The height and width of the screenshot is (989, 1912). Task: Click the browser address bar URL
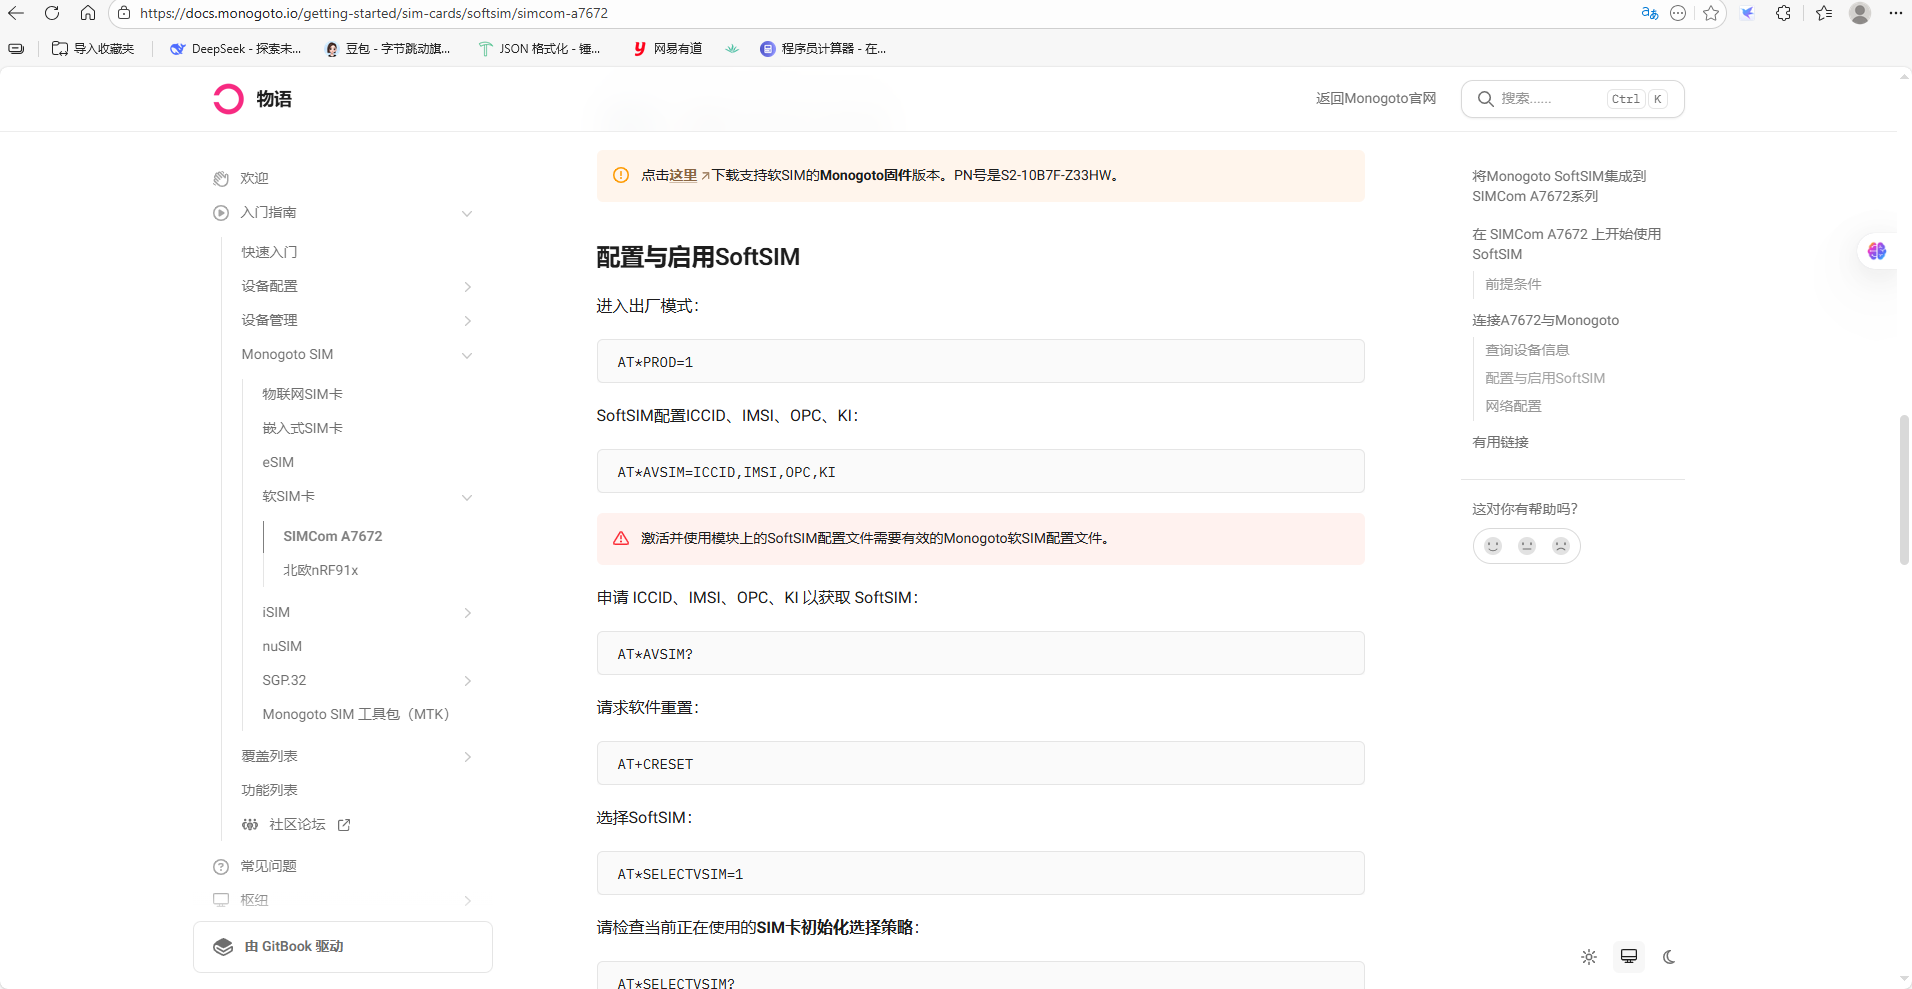pyautogui.click(x=374, y=13)
